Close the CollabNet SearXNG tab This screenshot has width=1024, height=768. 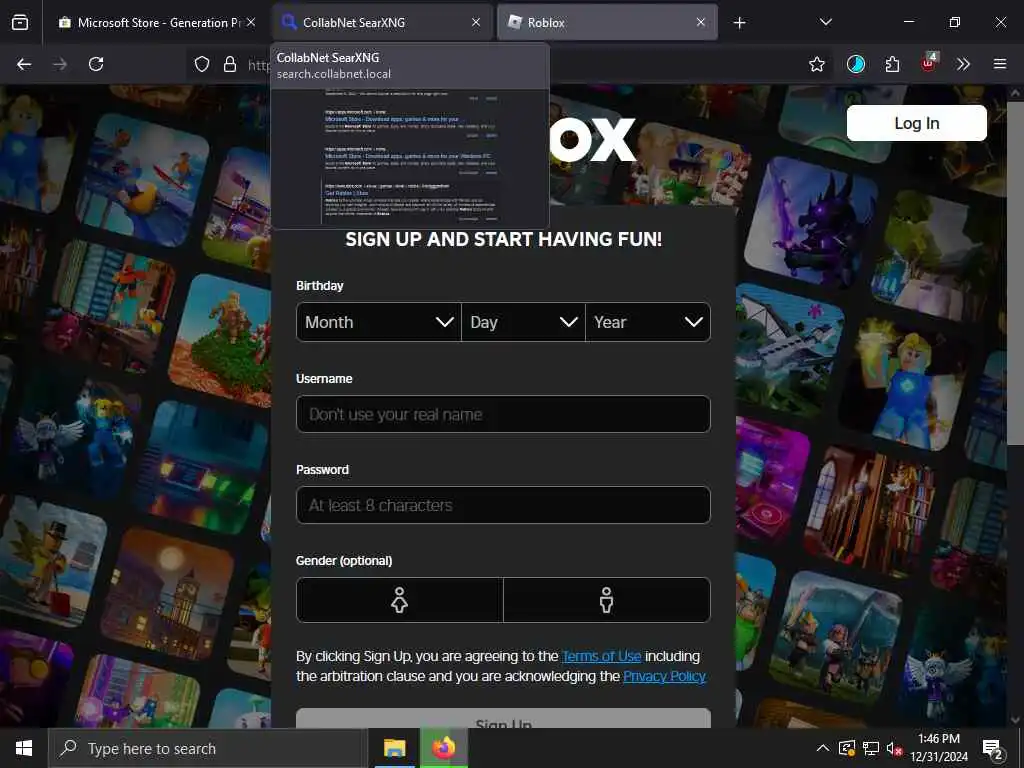(x=476, y=22)
